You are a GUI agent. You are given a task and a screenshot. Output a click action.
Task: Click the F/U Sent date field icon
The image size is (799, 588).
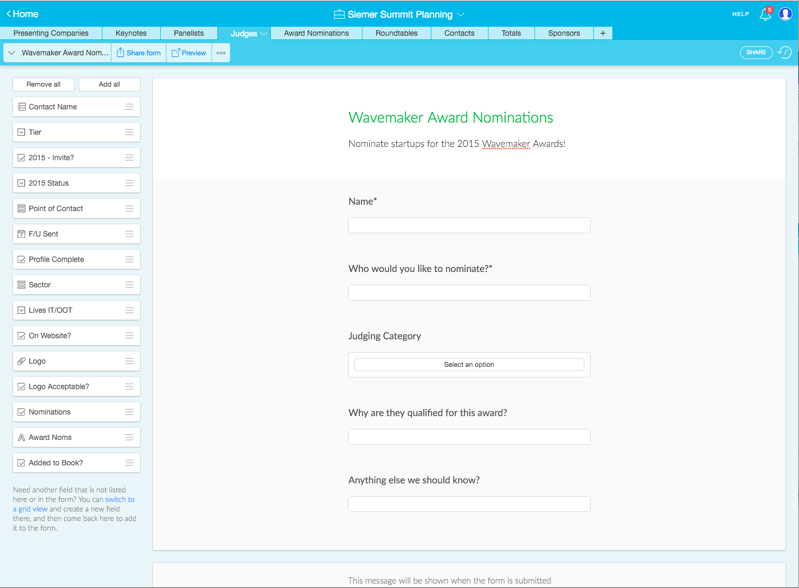21,234
